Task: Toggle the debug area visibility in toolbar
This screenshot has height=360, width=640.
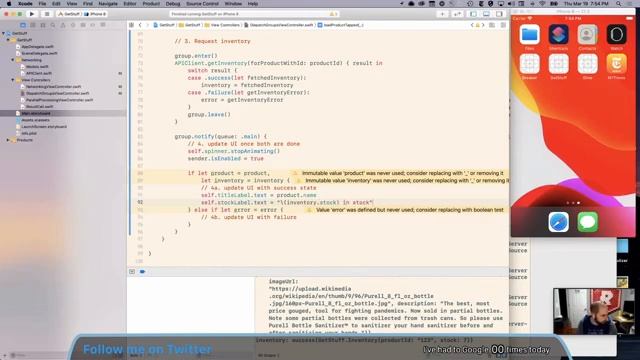Action: (486, 14)
